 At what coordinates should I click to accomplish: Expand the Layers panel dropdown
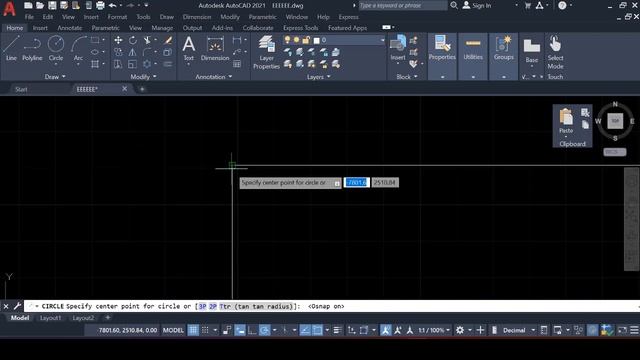point(318,77)
